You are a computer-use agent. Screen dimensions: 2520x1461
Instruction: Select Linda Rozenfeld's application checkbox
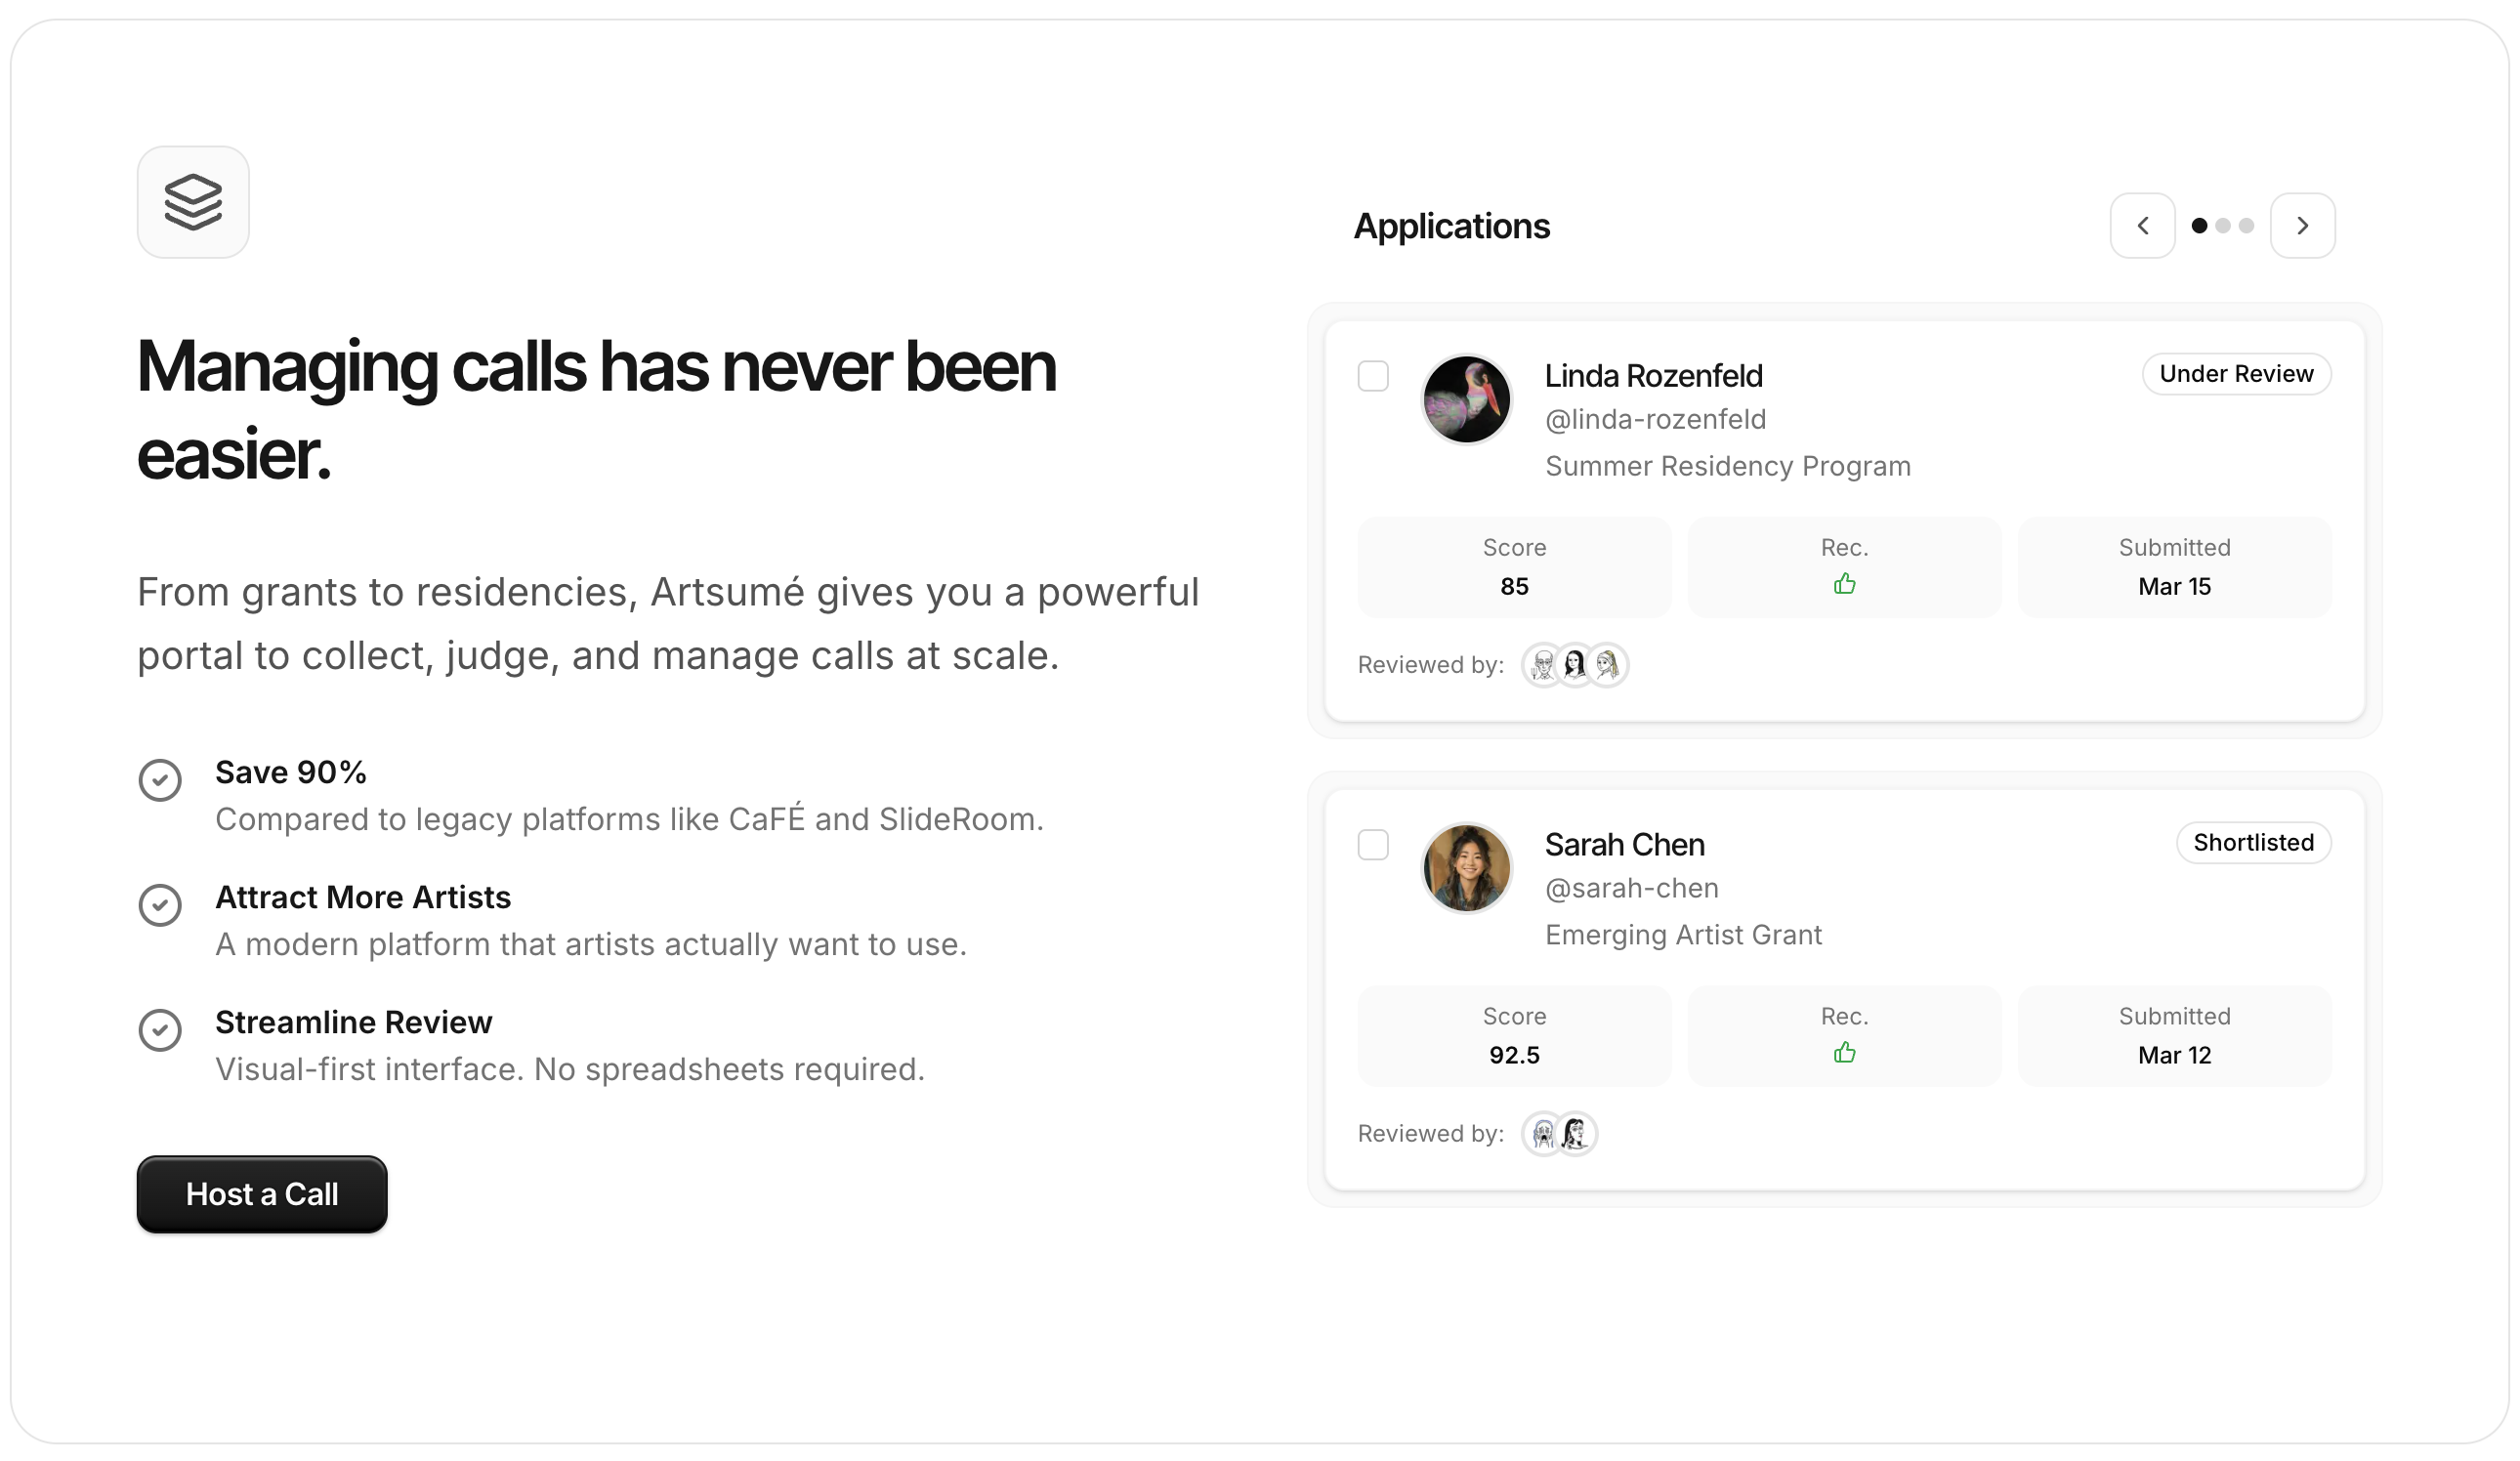[x=1373, y=377]
